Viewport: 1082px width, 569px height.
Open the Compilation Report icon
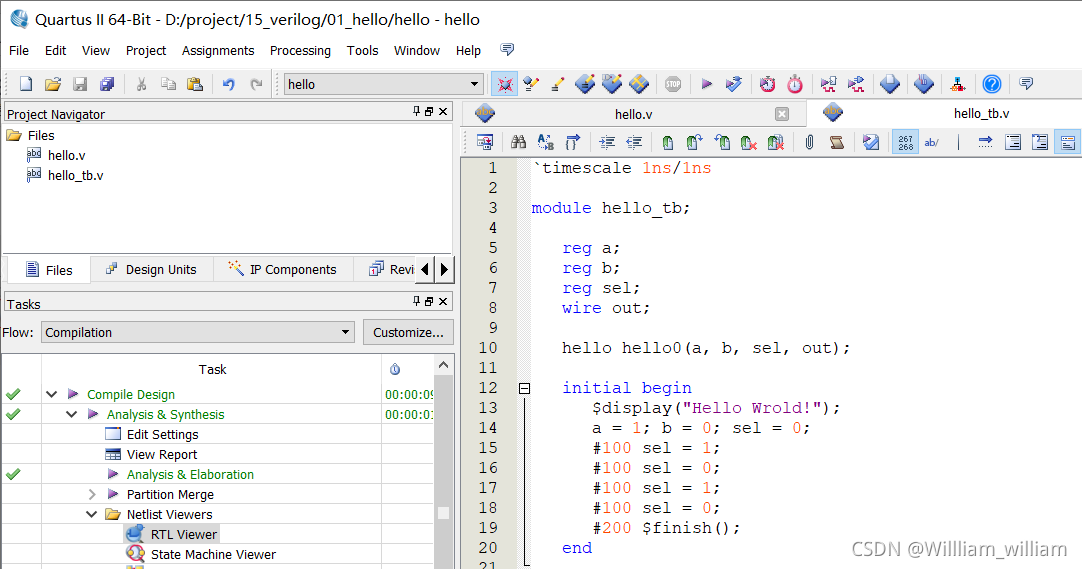coord(889,84)
